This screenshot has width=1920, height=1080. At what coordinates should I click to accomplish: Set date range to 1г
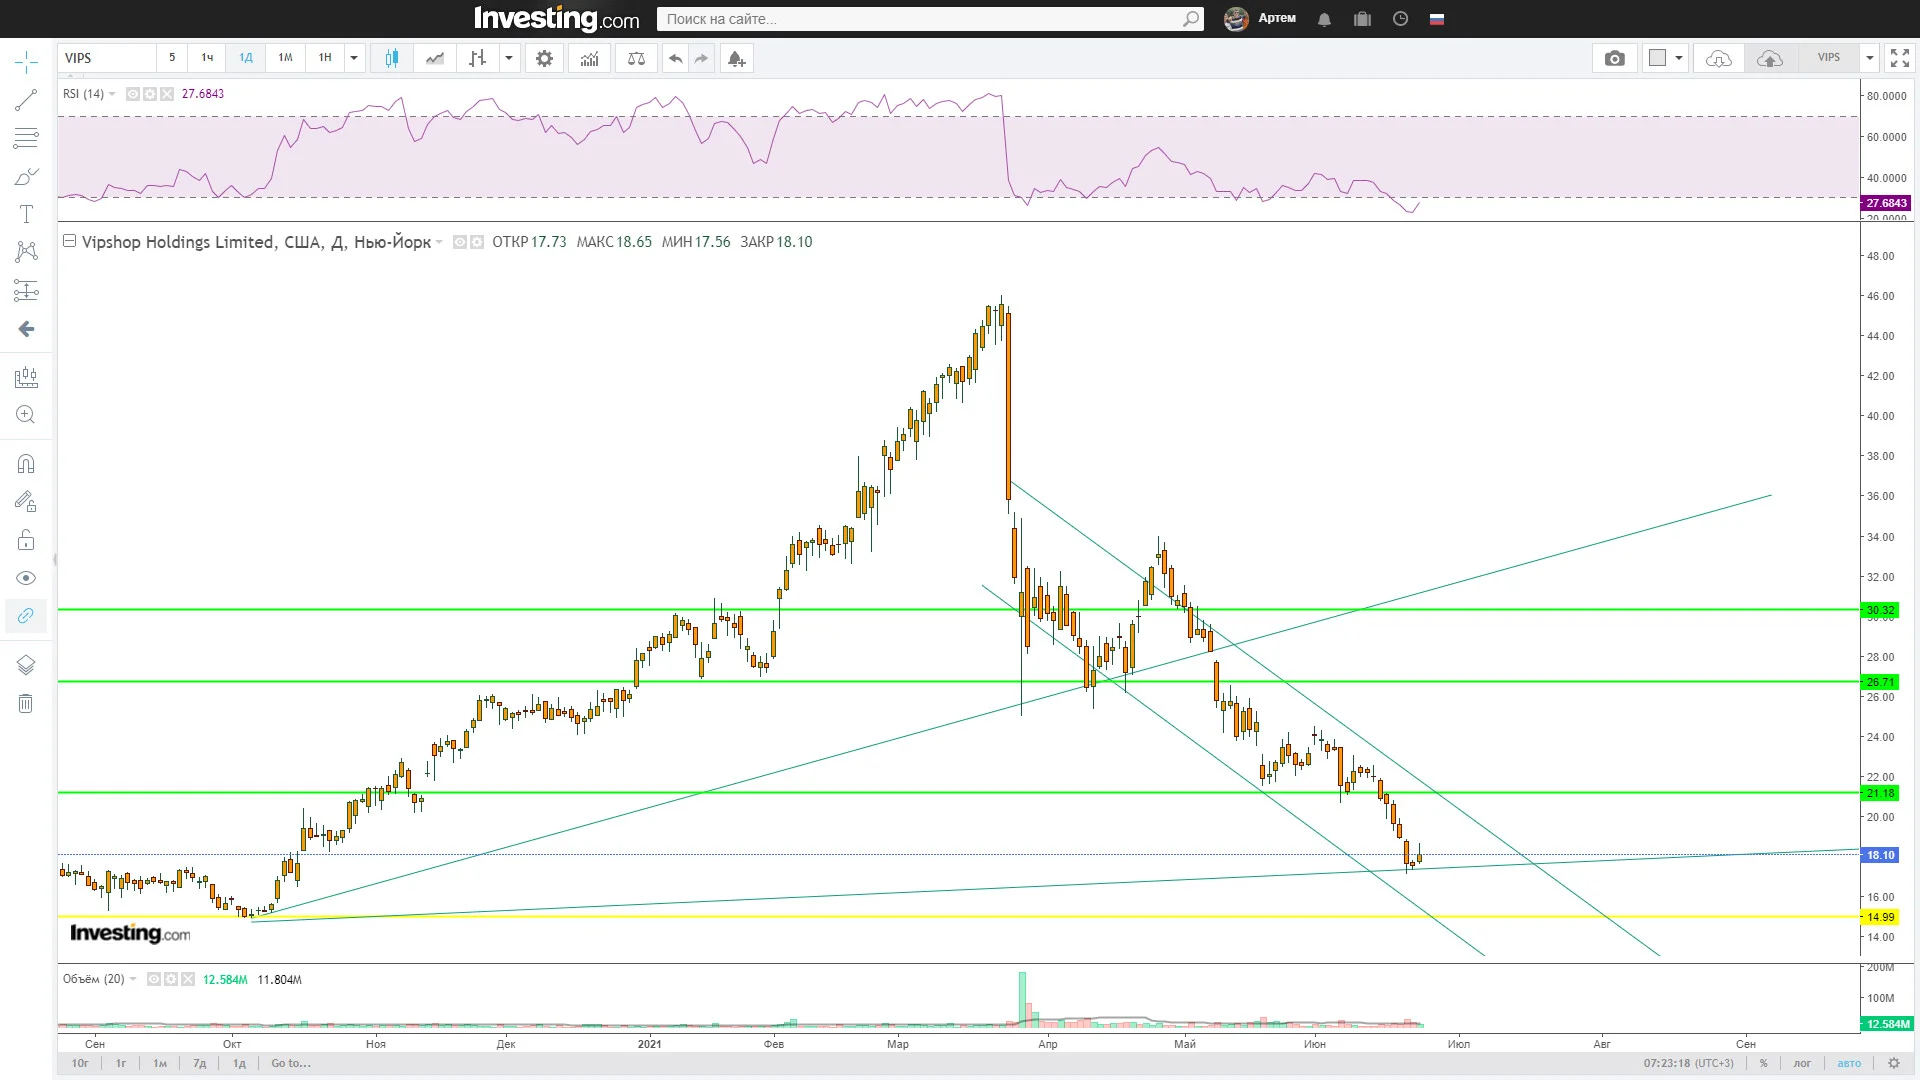(121, 1064)
